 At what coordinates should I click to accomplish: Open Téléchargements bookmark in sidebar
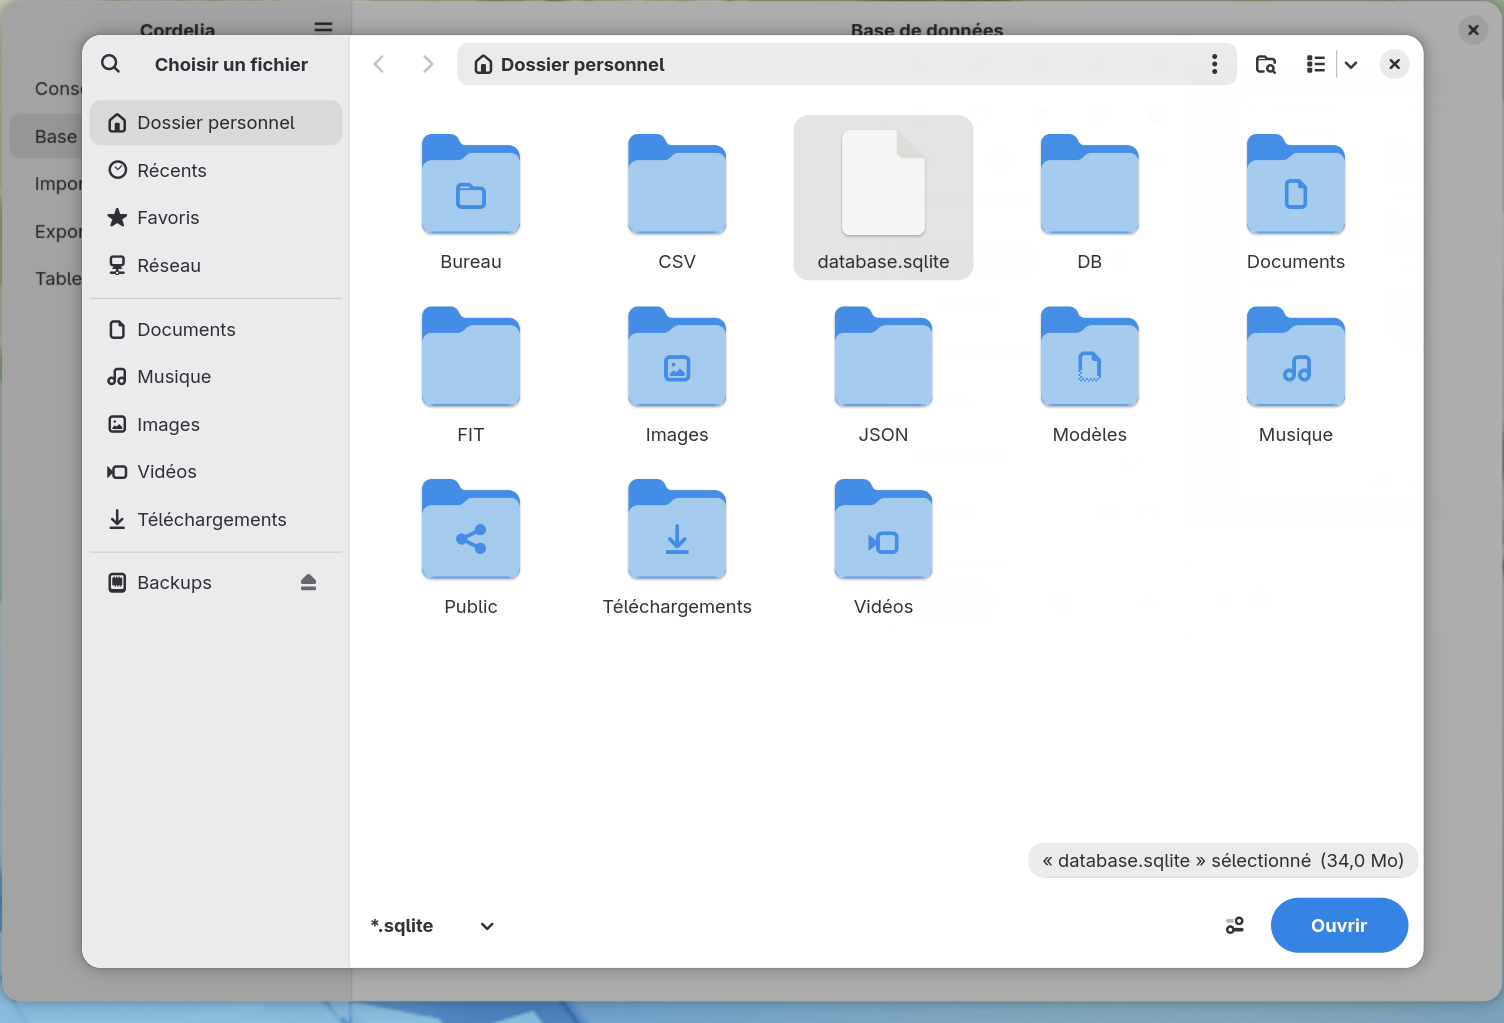[216, 519]
